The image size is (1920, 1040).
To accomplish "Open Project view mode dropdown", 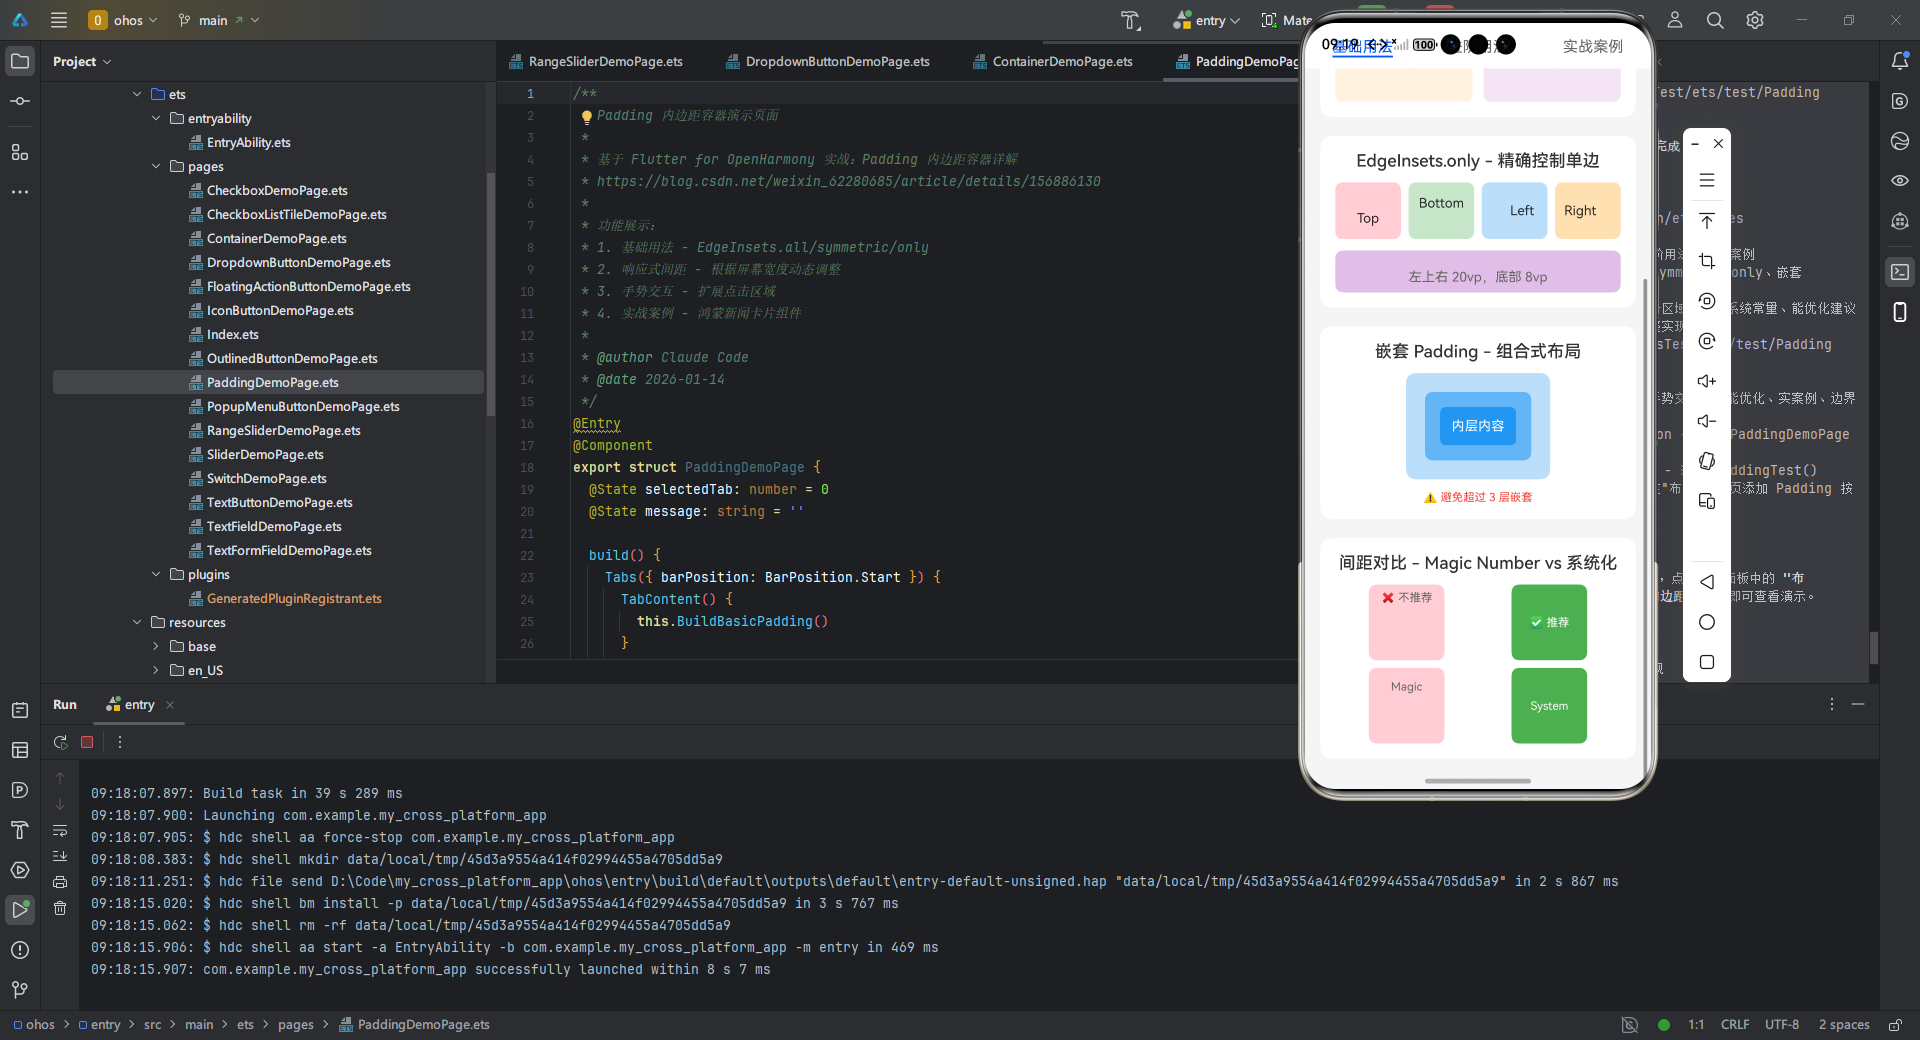I will 82,61.
